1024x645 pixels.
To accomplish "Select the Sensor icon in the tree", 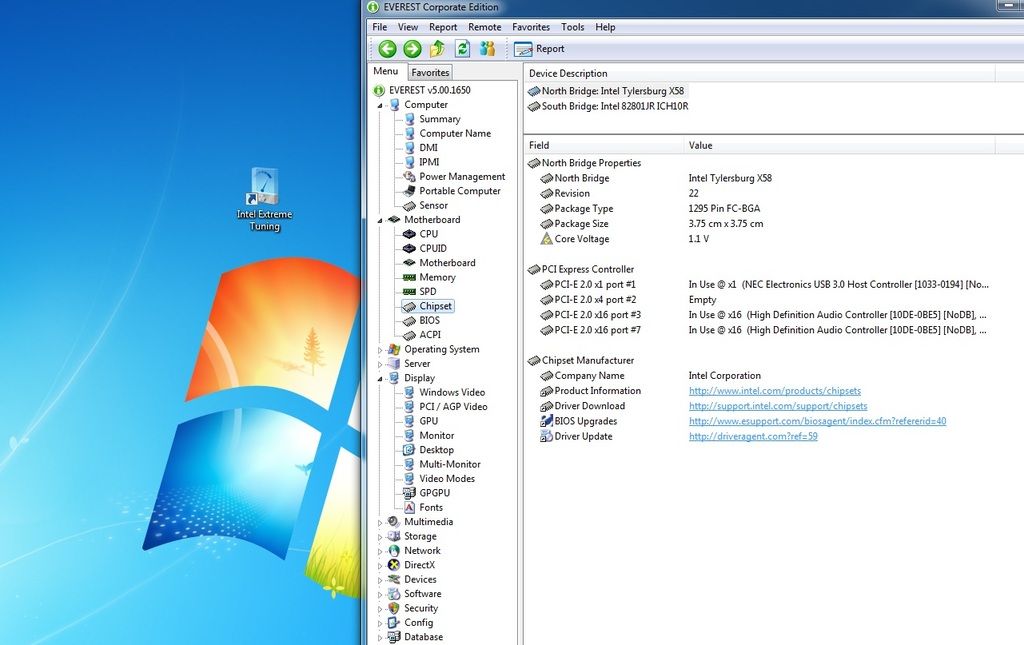I will tap(409, 205).
